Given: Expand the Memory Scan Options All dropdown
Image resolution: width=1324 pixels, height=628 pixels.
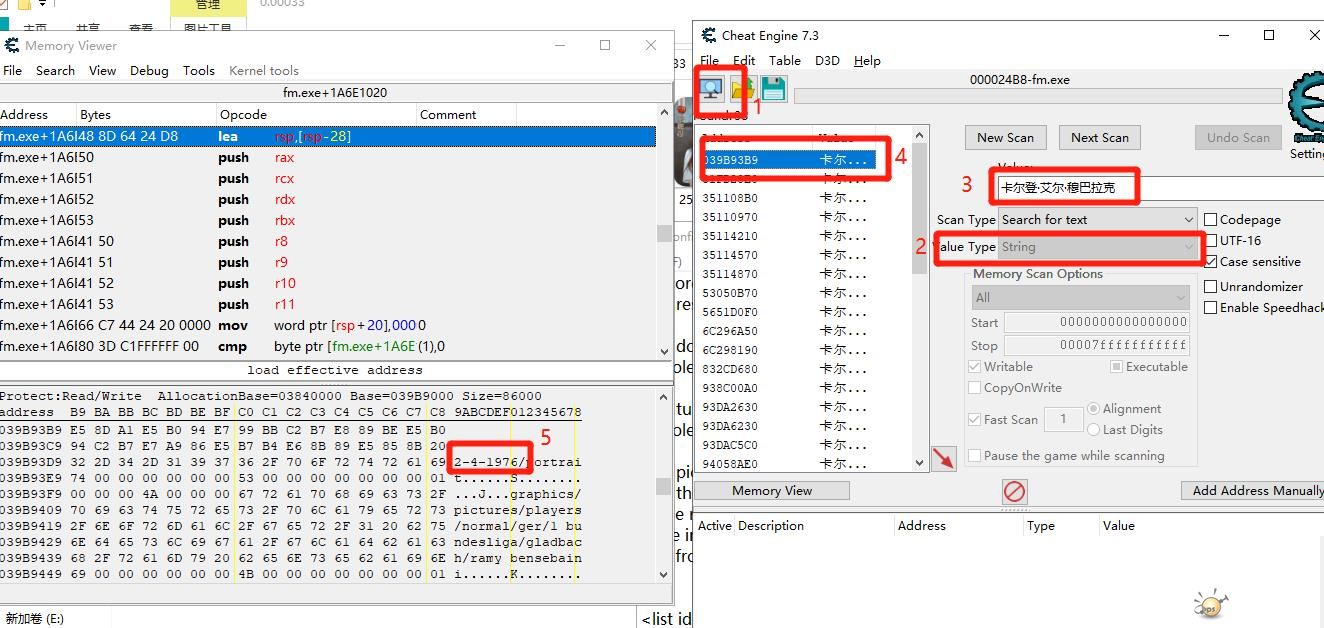Looking at the screenshot, I should point(1080,297).
